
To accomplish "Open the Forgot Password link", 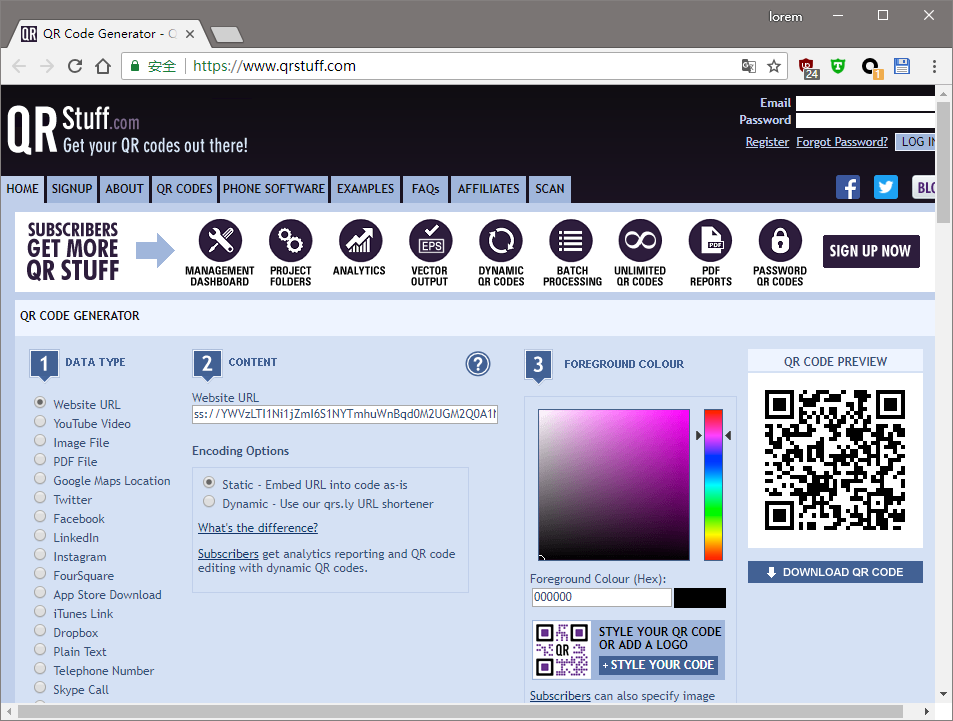I will (842, 142).
